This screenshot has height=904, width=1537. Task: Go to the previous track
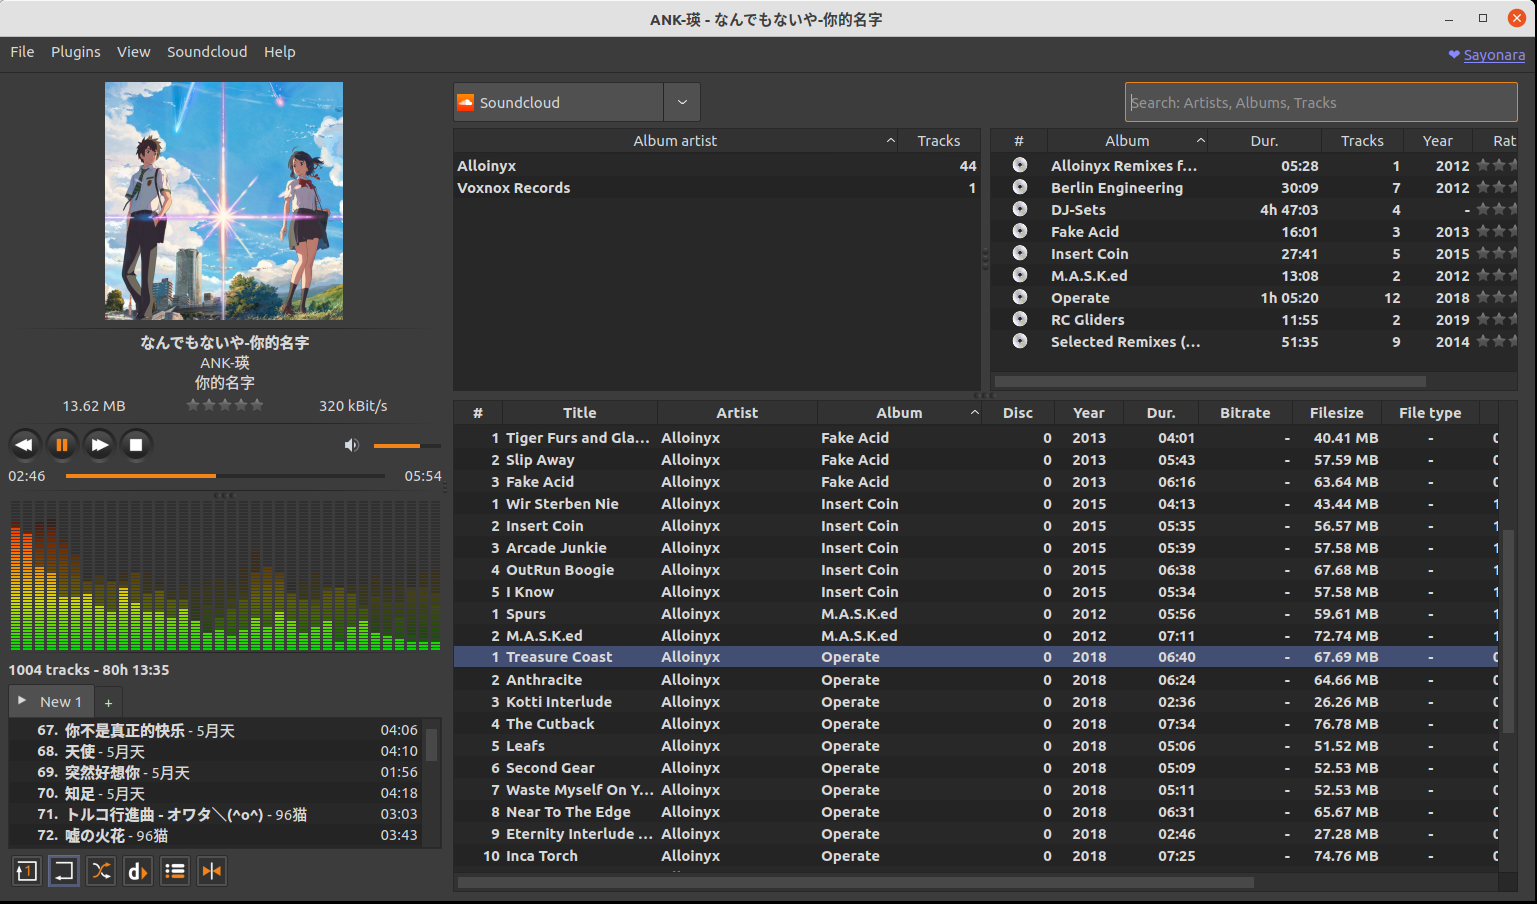pos(24,445)
